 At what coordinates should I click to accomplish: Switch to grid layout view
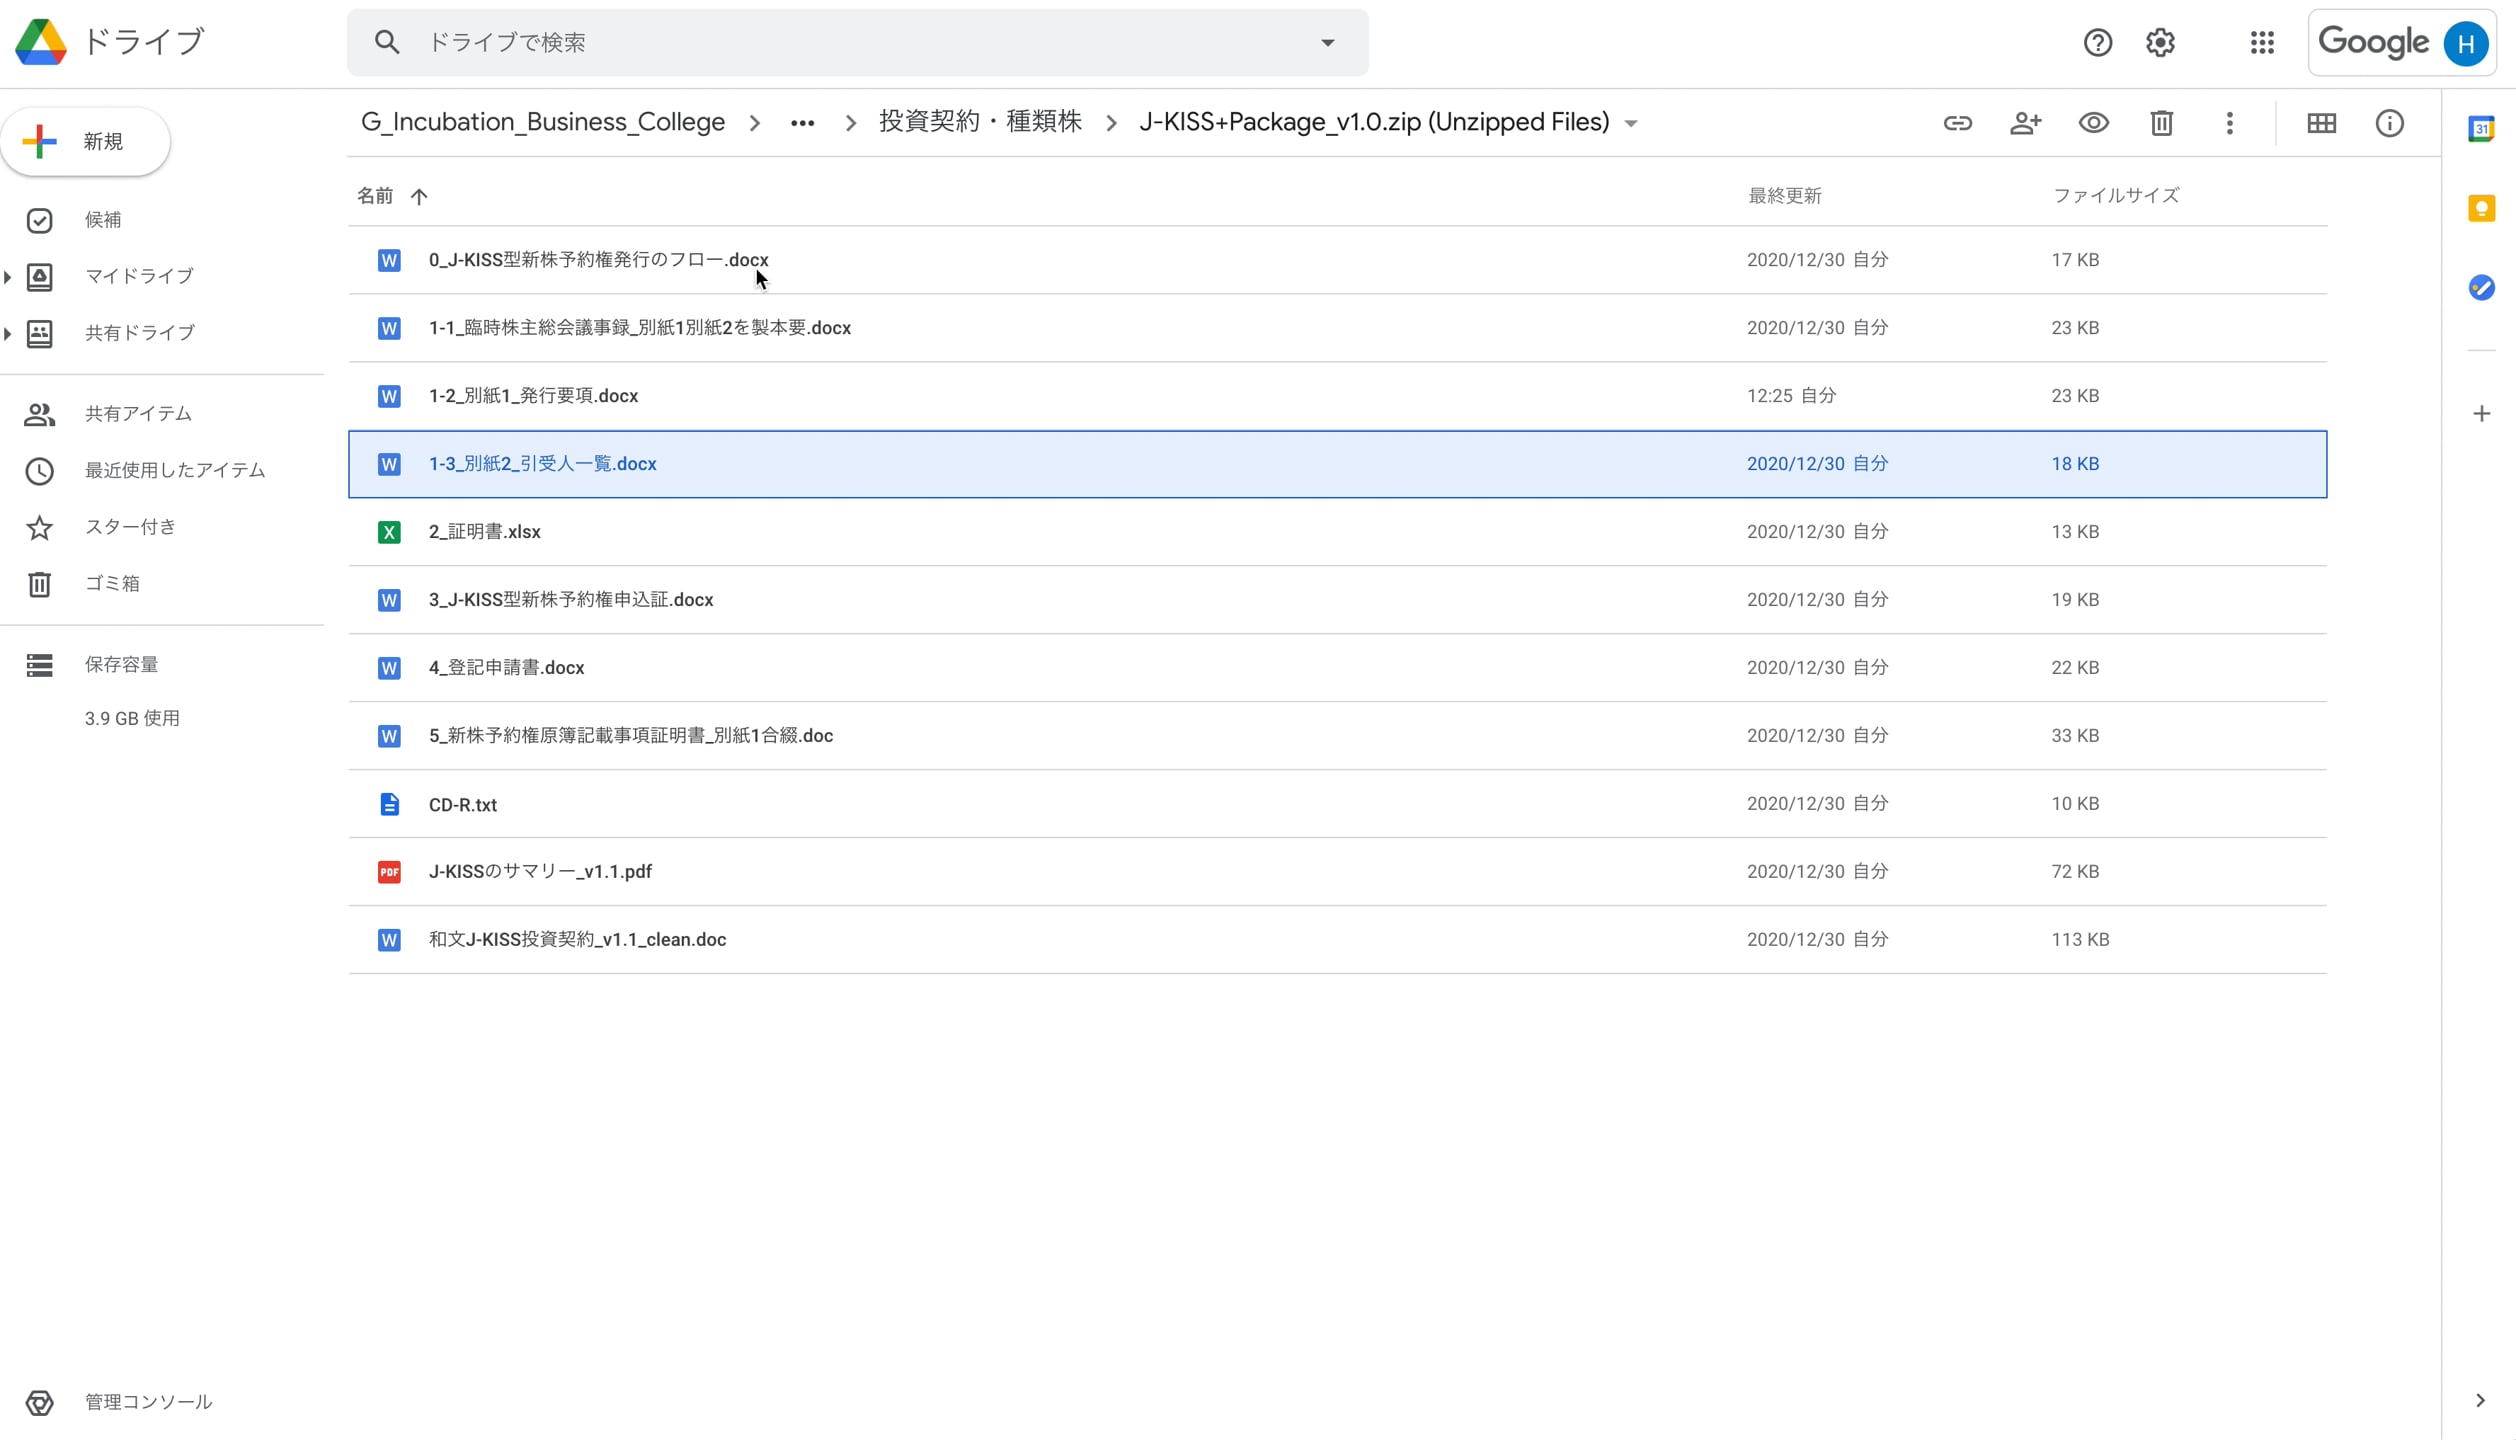(2321, 123)
